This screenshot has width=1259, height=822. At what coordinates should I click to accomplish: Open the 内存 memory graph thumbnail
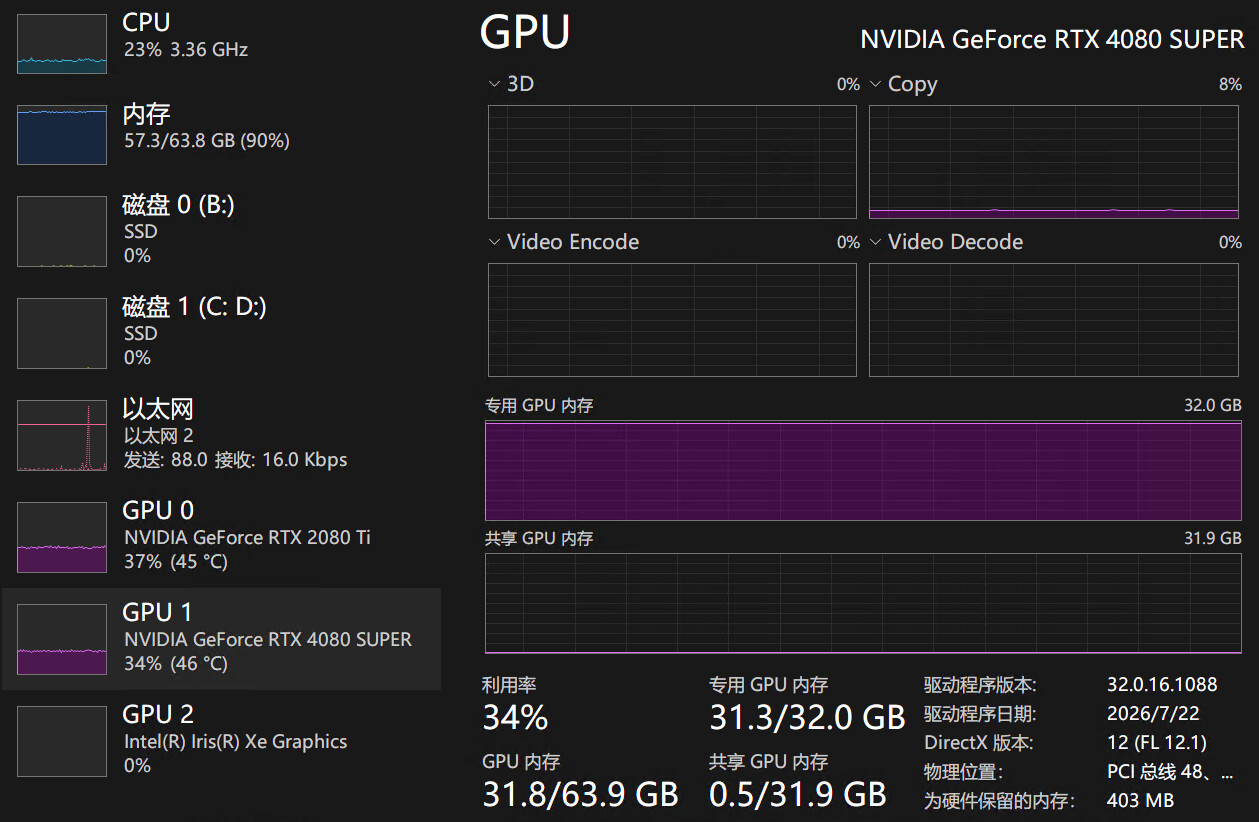[62, 134]
